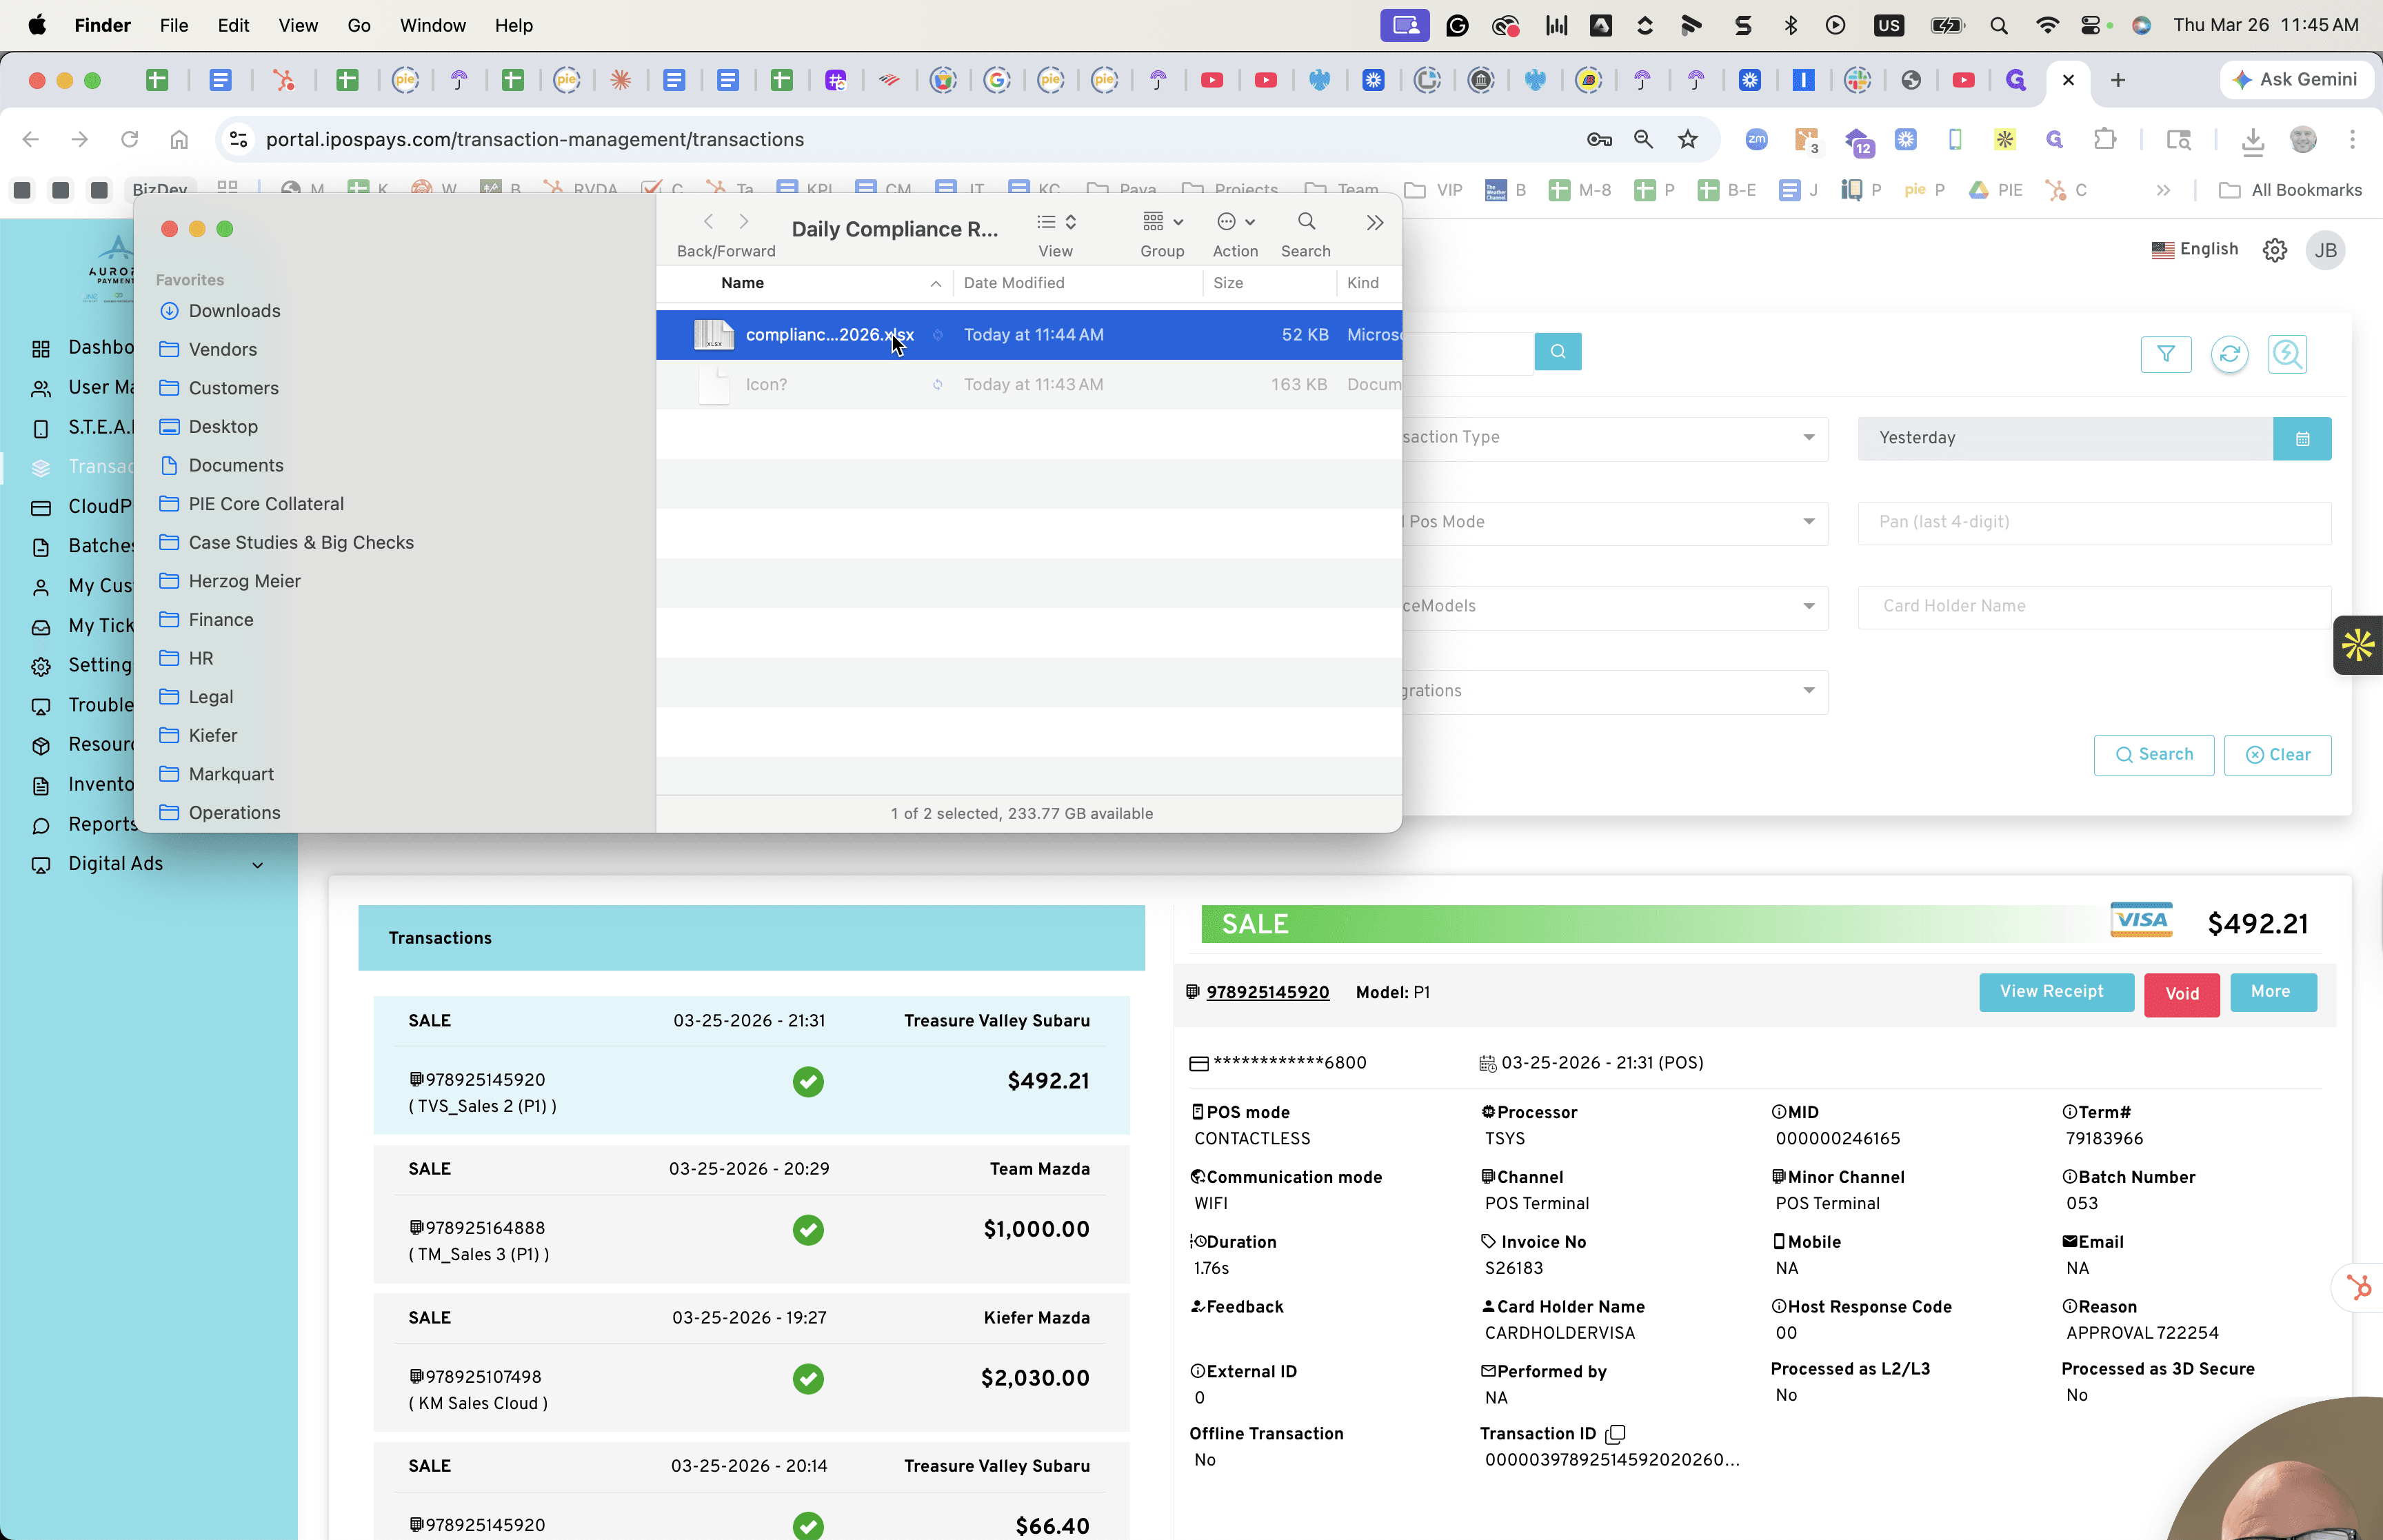Open terminal link 978925145920
2383x1540 pixels.
tap(1267, 992)
